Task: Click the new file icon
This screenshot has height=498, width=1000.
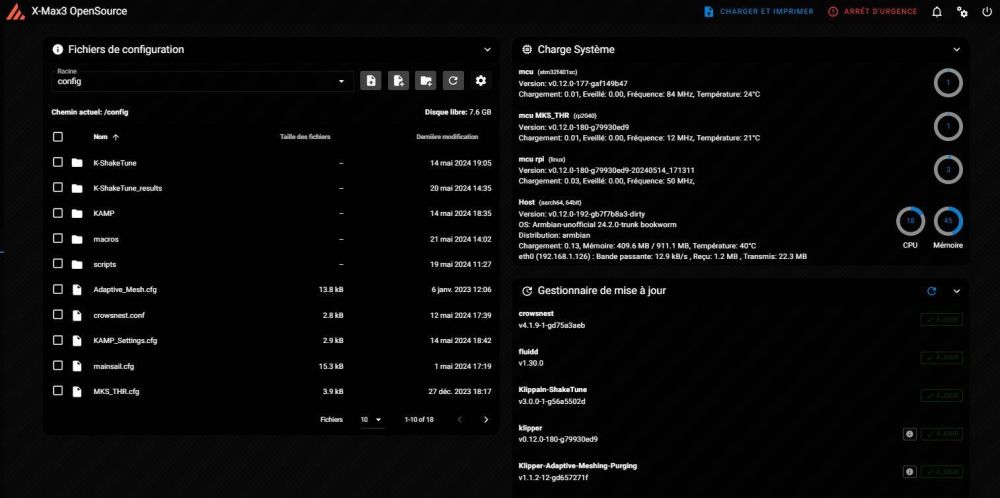Action: [x=398, y=80]
